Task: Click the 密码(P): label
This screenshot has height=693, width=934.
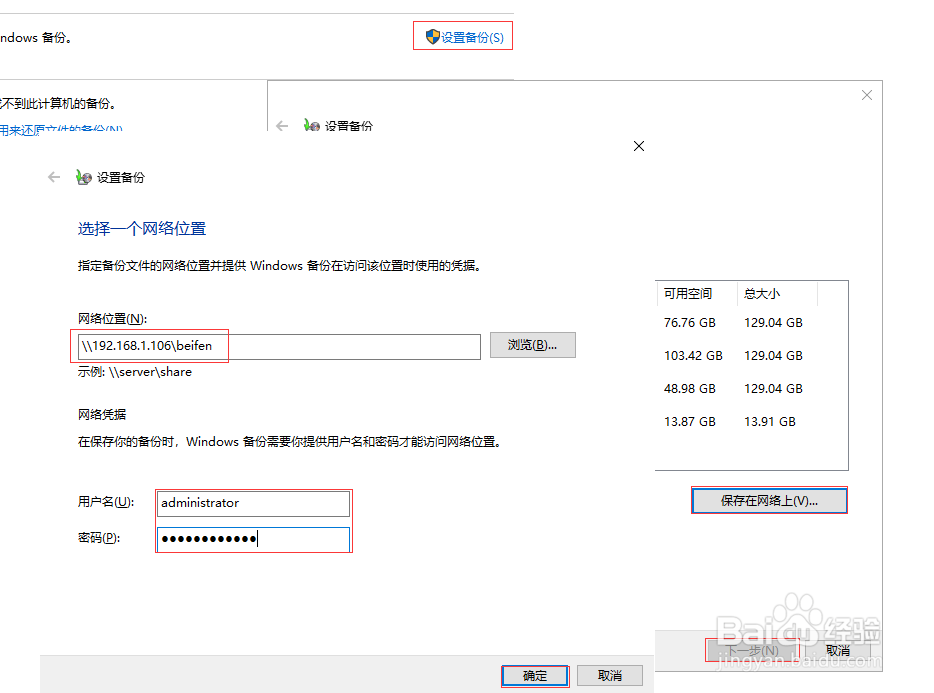Action: (x=99, y=538)
